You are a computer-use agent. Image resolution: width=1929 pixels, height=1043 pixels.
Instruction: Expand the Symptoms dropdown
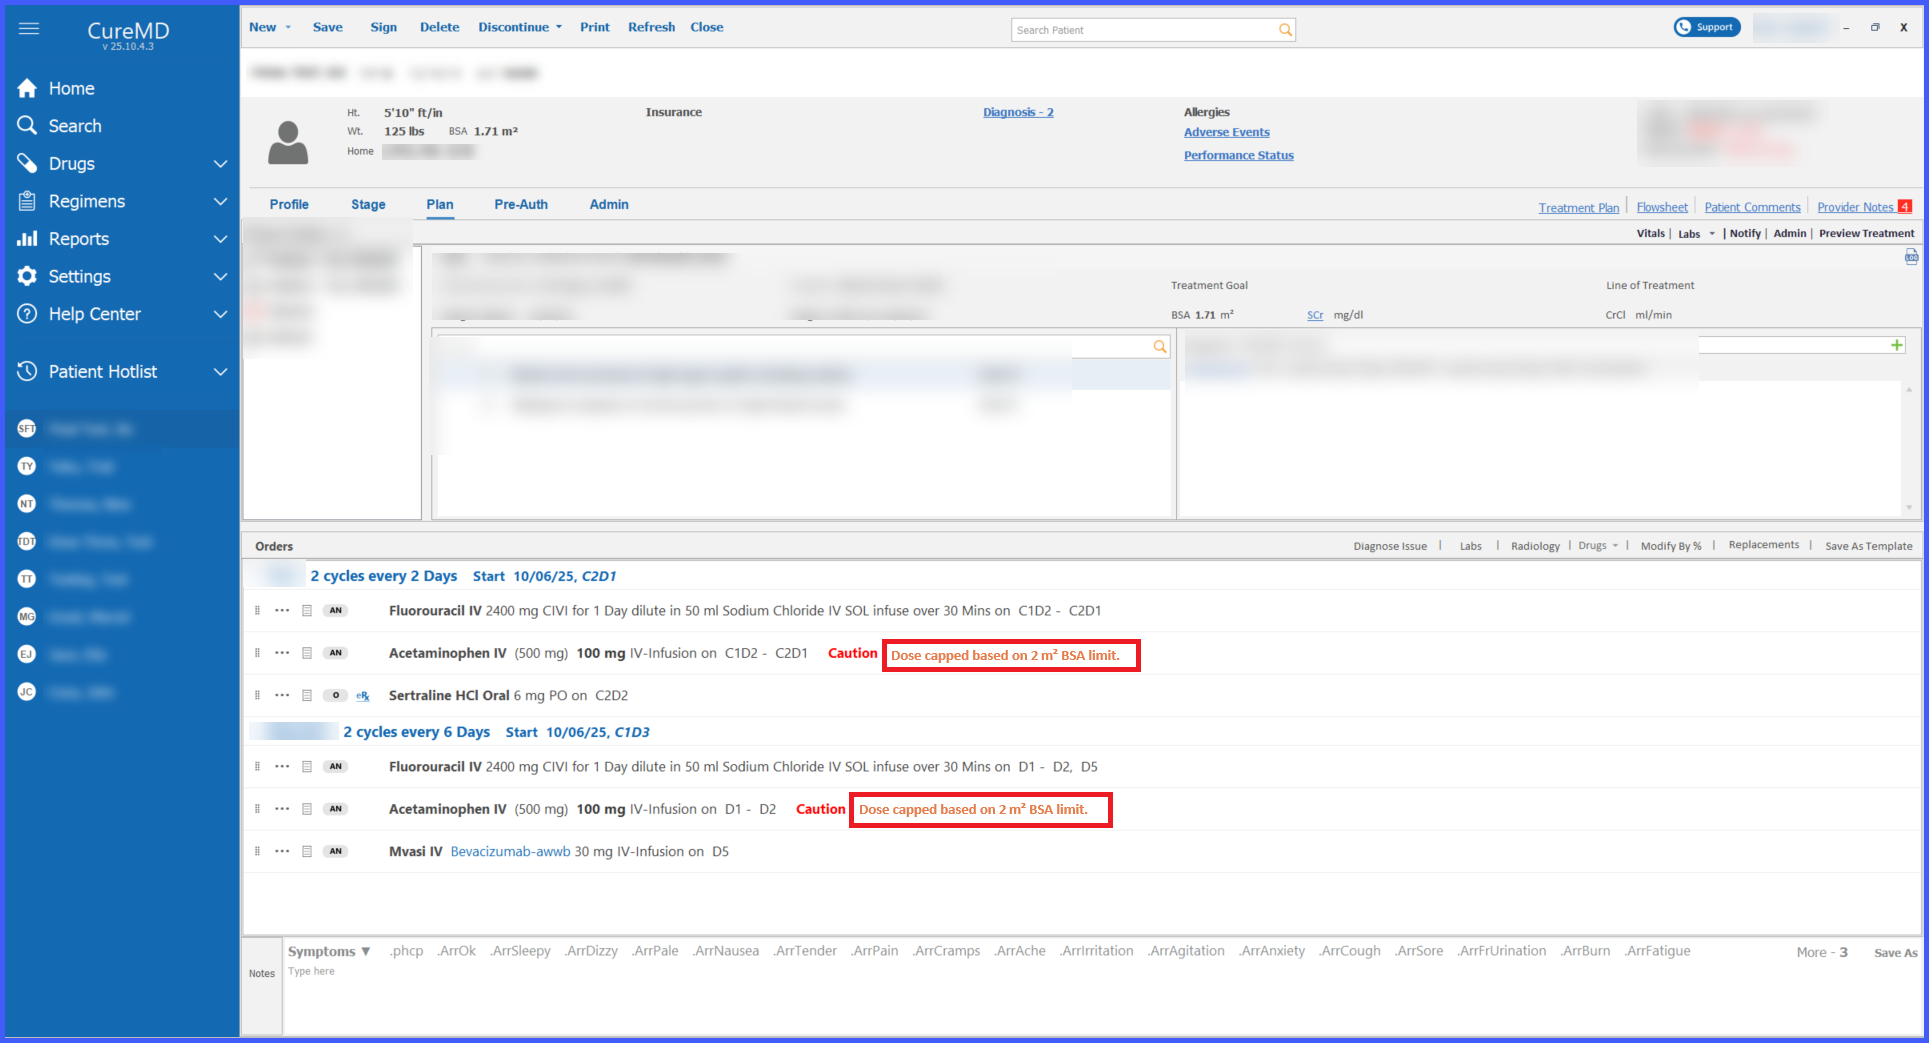[x=329, y=951]
